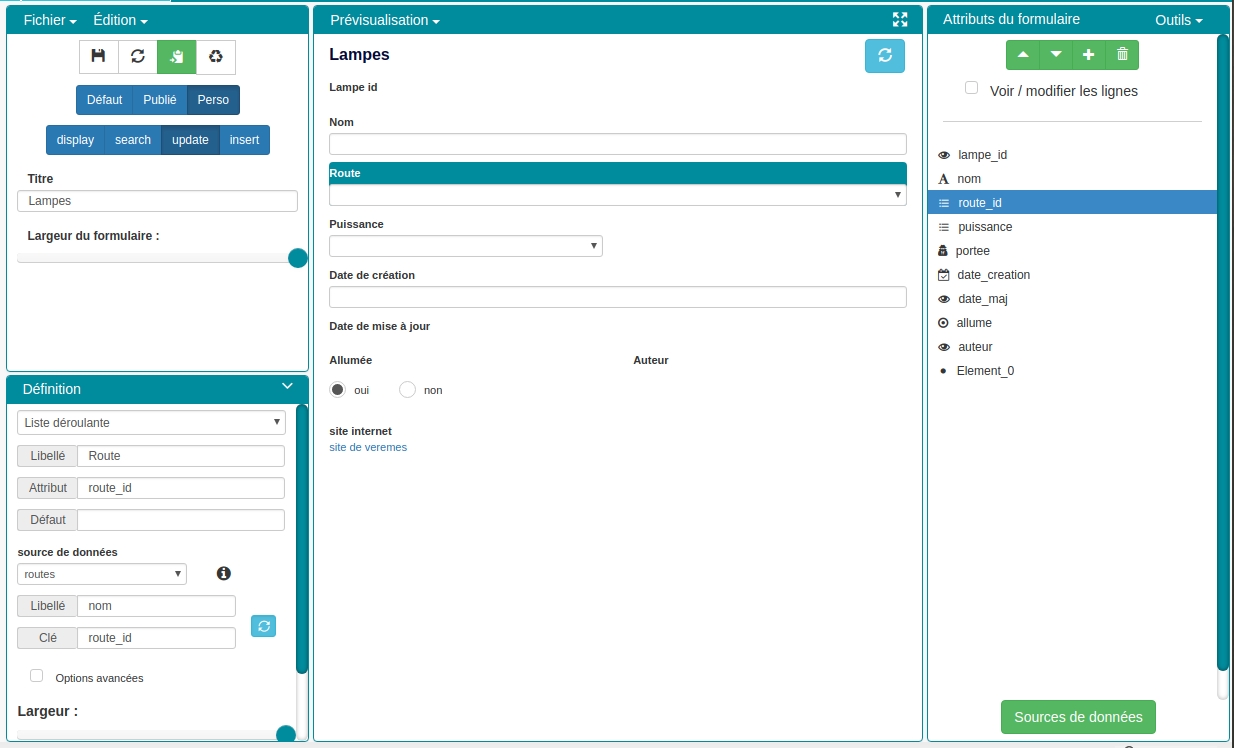Click the eye icon beside auteur

(944, 347)
